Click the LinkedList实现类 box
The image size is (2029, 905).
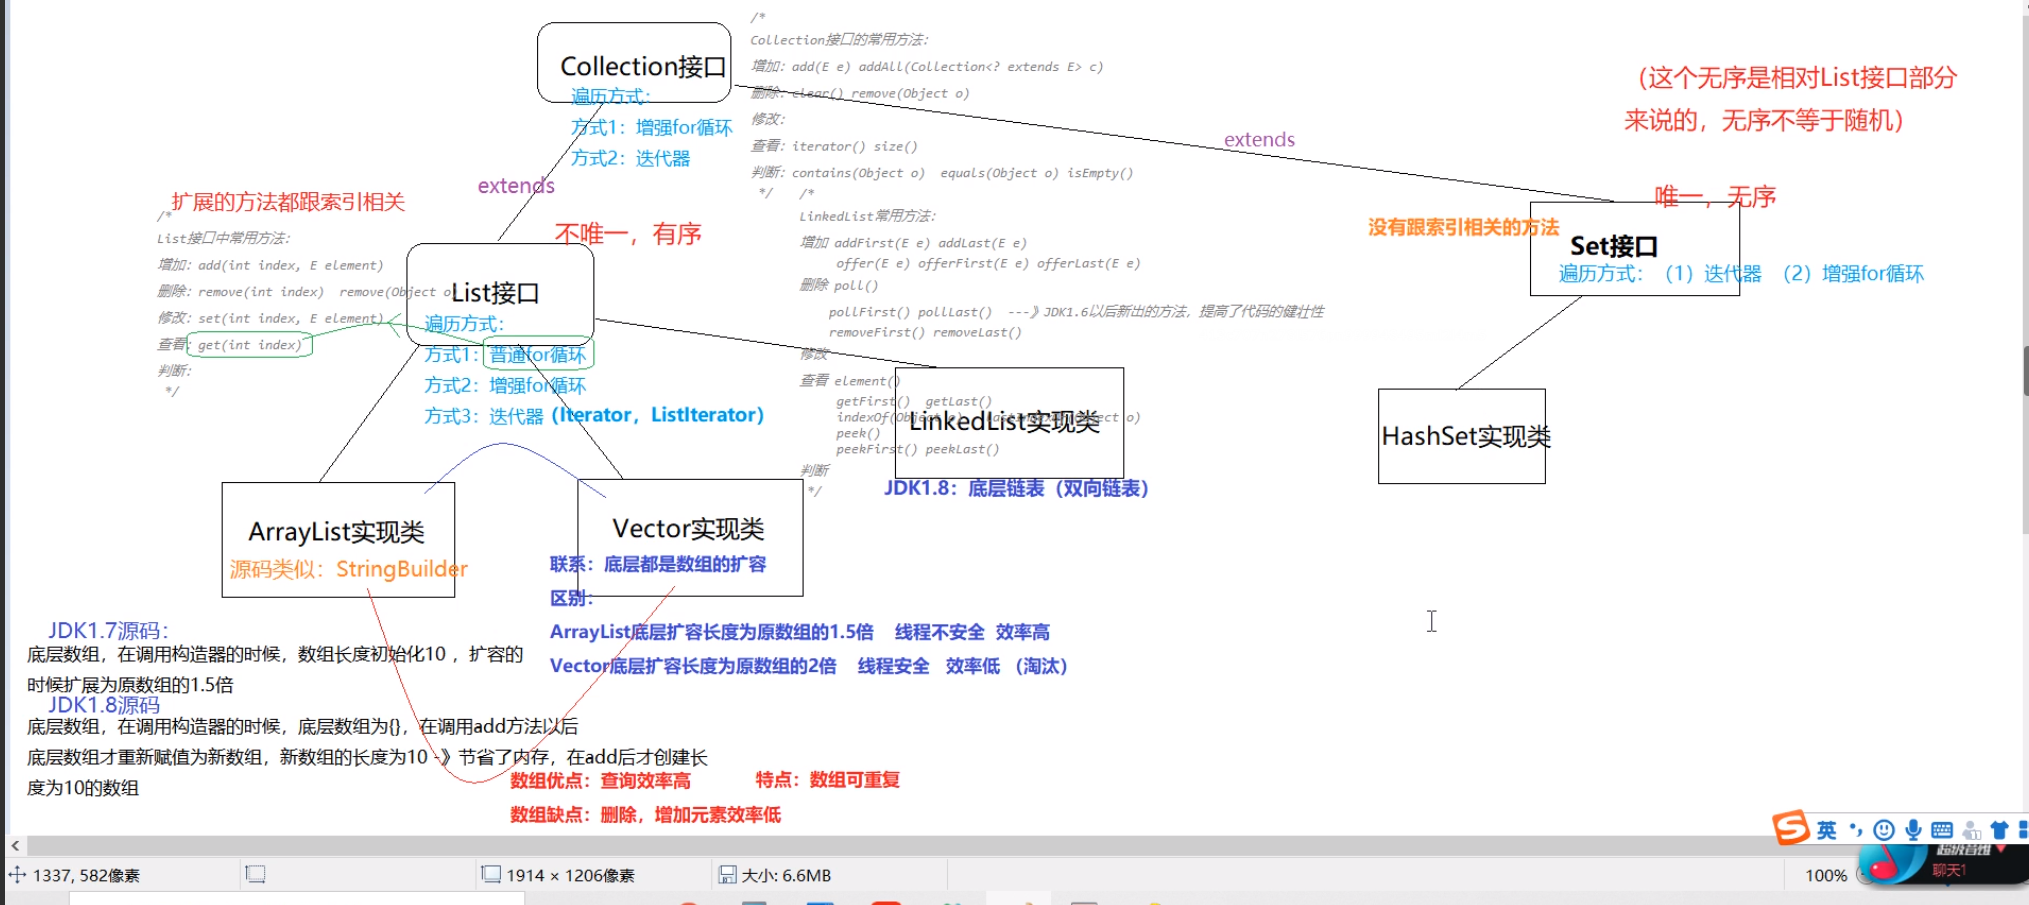(x=1009, y=422)
